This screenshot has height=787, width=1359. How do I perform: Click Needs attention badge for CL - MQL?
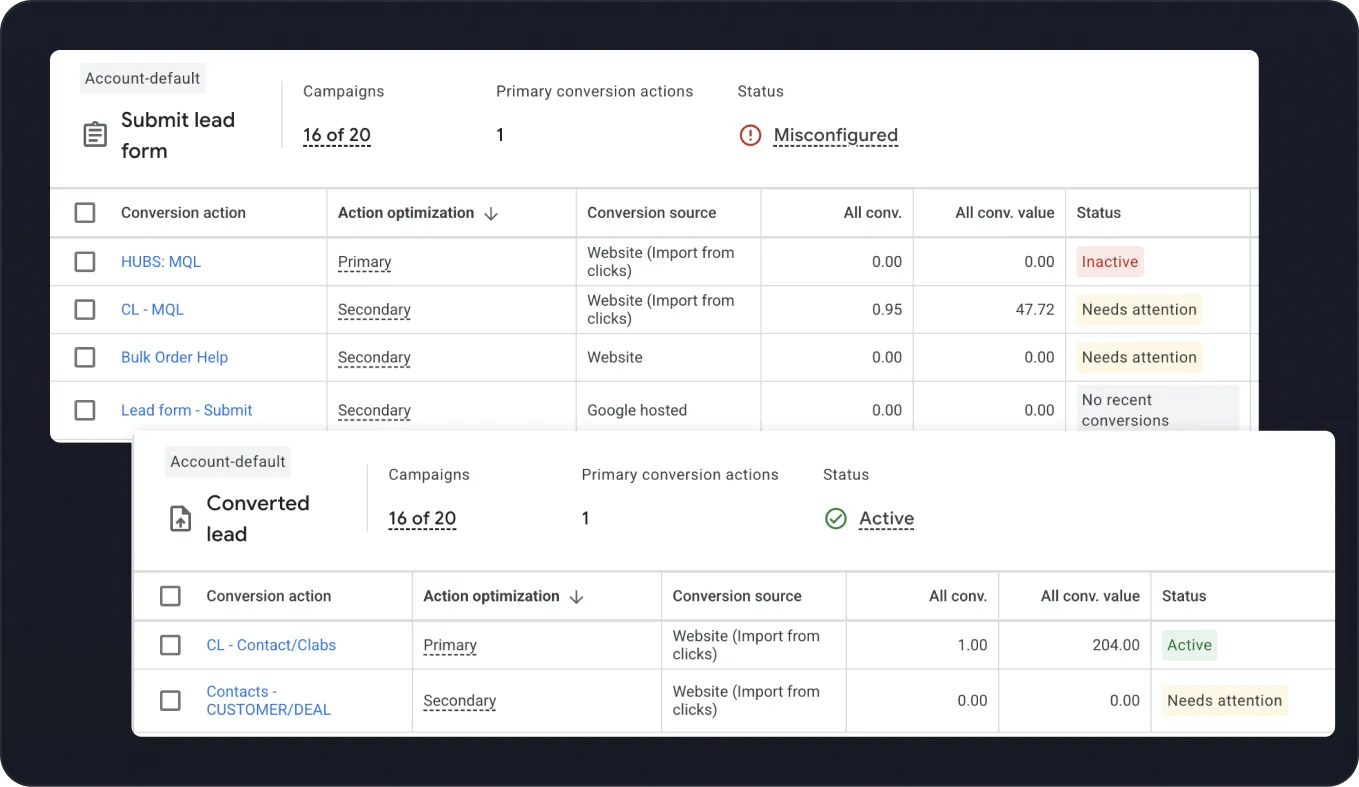click(x=1139, y=310)
